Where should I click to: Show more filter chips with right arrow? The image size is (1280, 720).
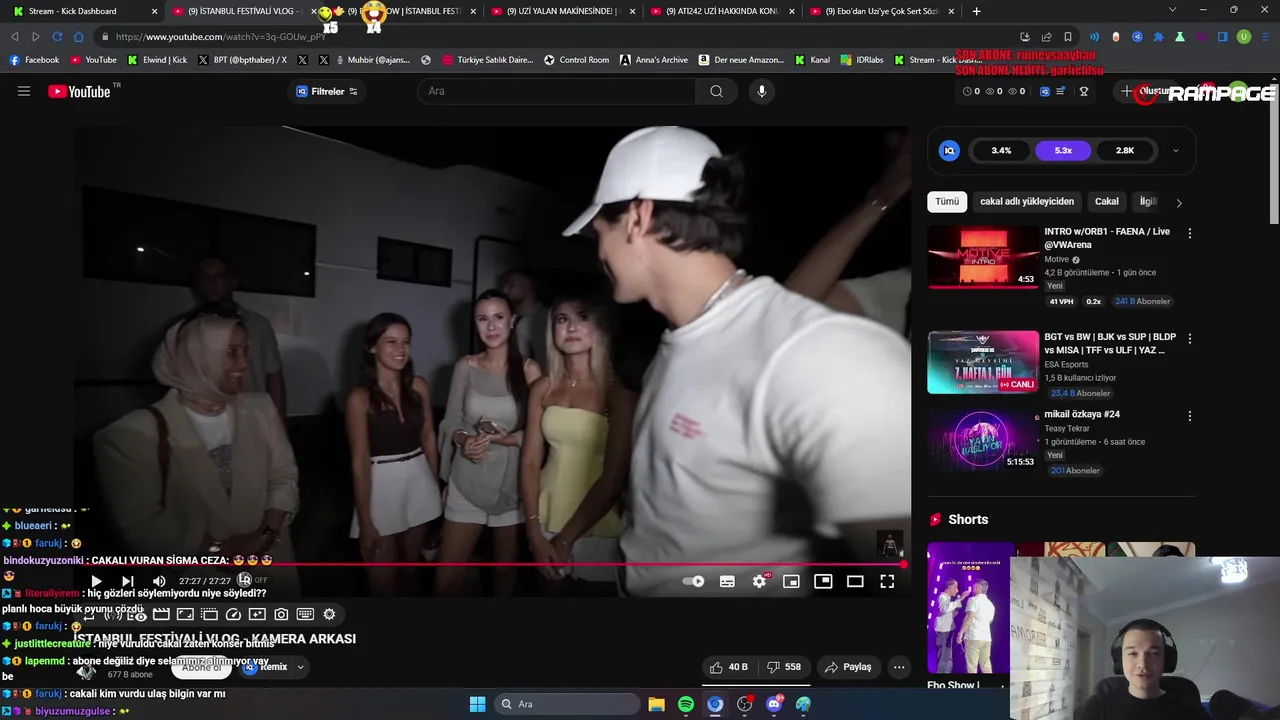[x=1179, y=202]
